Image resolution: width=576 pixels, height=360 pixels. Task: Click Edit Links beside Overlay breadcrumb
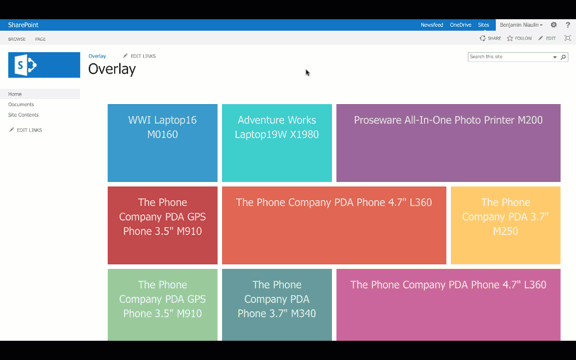(x=140, y=56)
